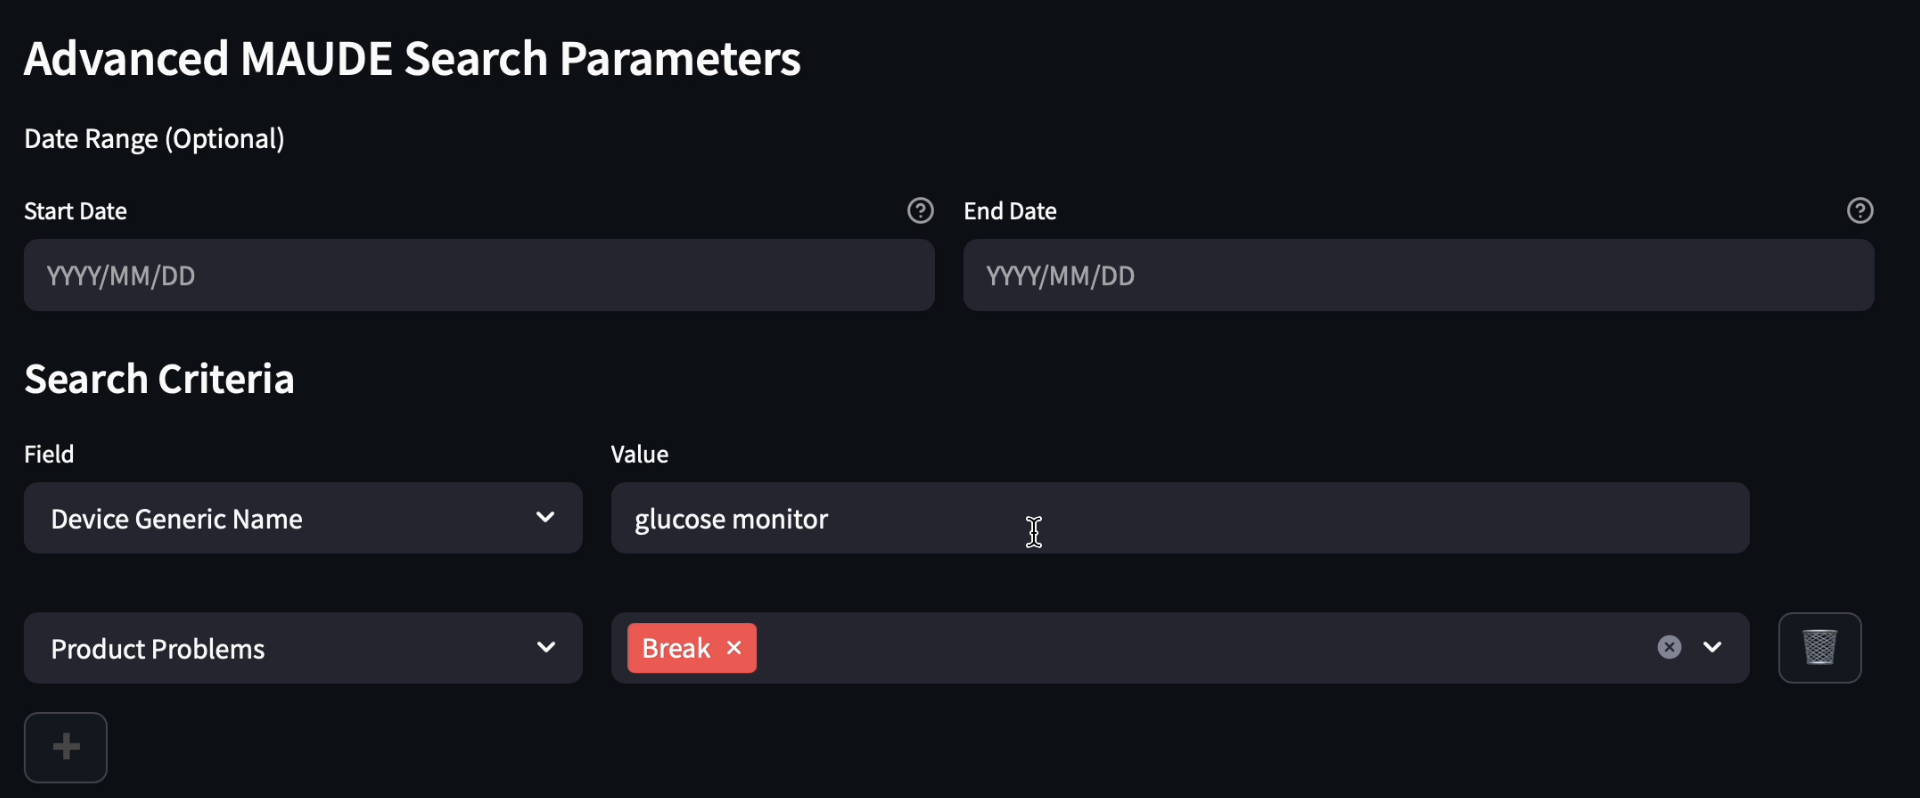Focus the End Date input box
Image resolution: width=1920 pixels, height=798 pixels.
1419,275
